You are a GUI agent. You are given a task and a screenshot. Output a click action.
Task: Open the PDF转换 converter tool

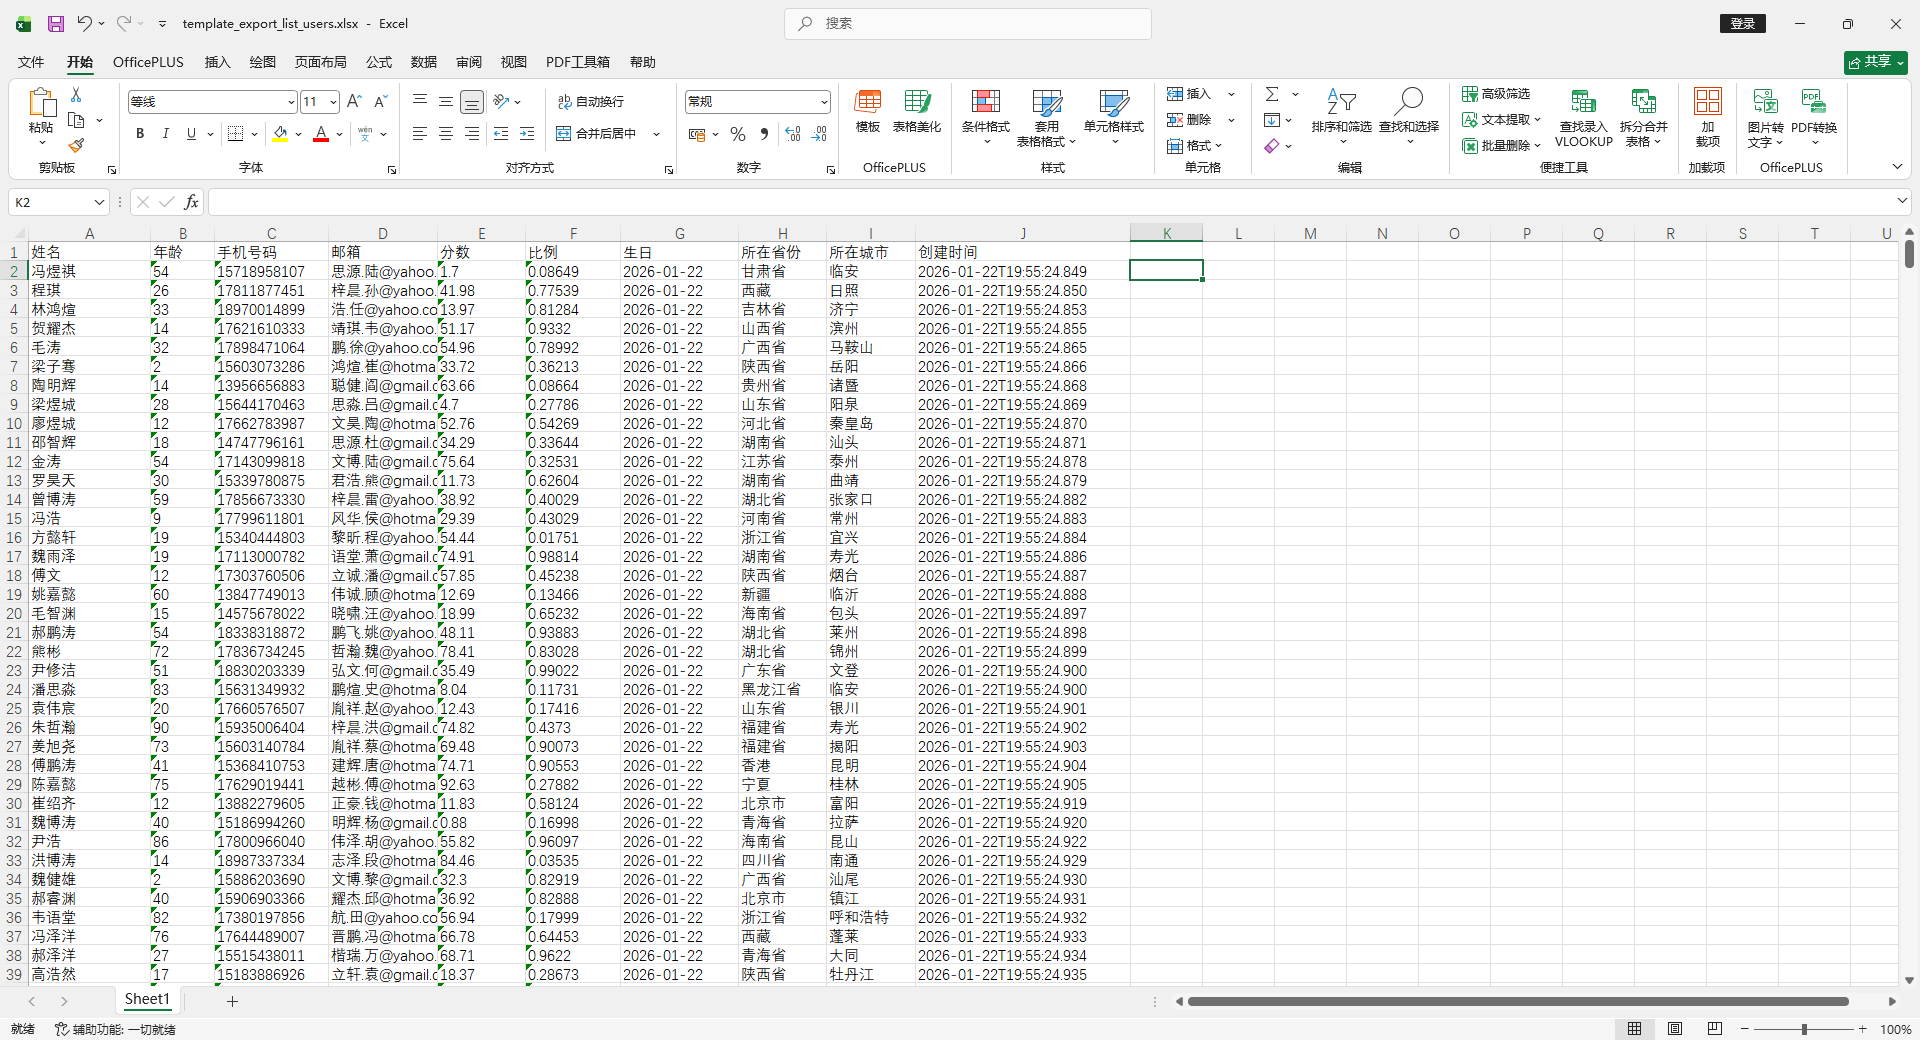tap(1813, 115)
